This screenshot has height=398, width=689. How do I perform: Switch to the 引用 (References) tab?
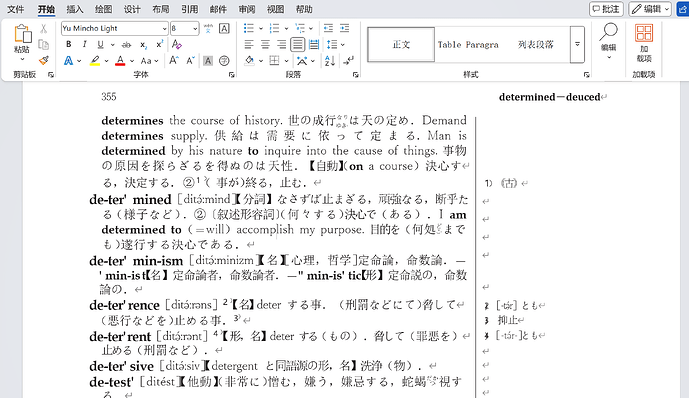pyautogui.click(x=189, y=9)
